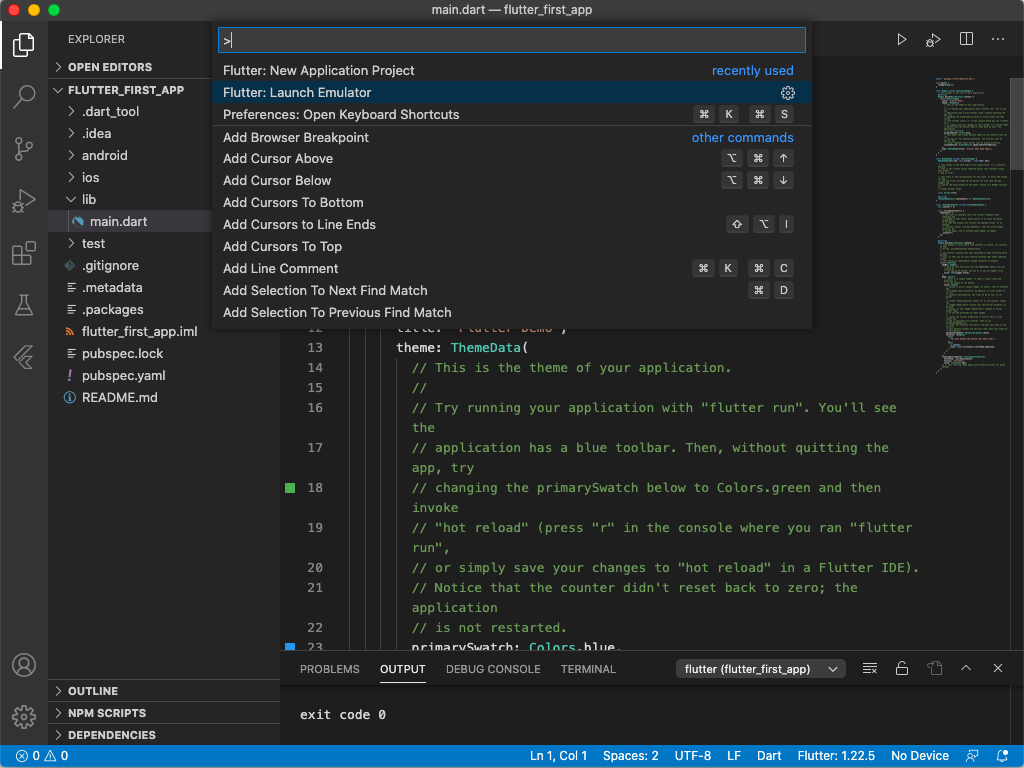Open the Run and Debug view
The width and height of the screenshot is (1024, 768).
24,201
